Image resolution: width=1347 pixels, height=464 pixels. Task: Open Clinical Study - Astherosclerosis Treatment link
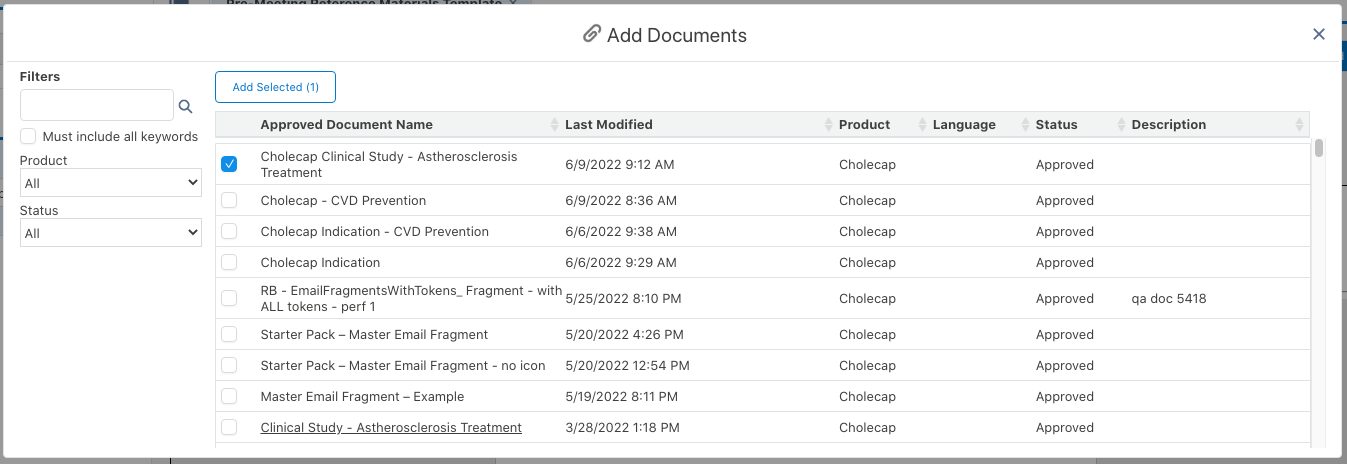(391, 427)
